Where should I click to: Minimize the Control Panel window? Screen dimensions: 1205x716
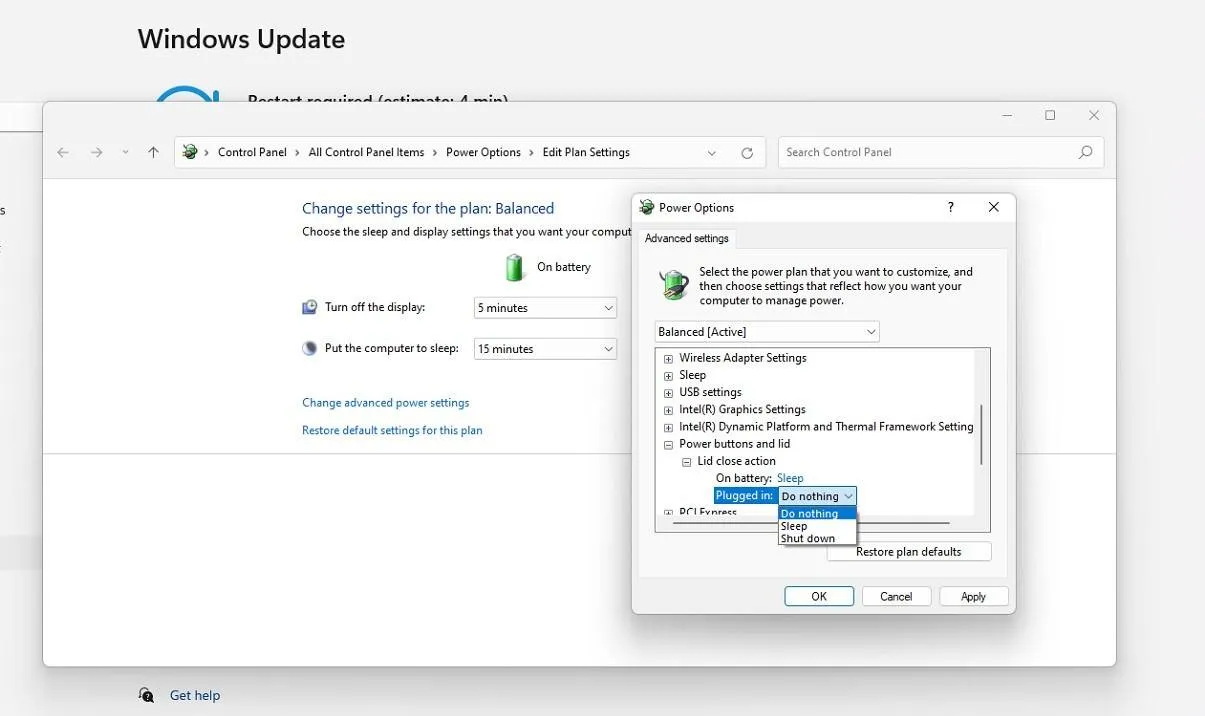[1006, 116]
